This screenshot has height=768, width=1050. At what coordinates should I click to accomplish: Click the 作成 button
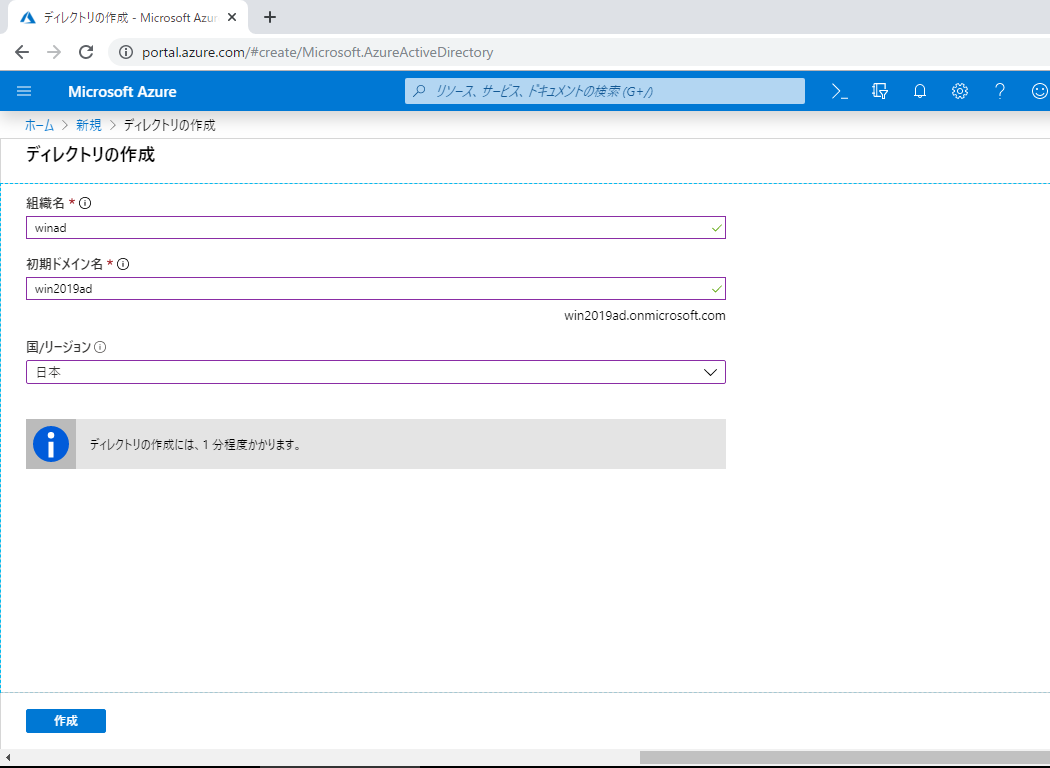tap(66, 720)
